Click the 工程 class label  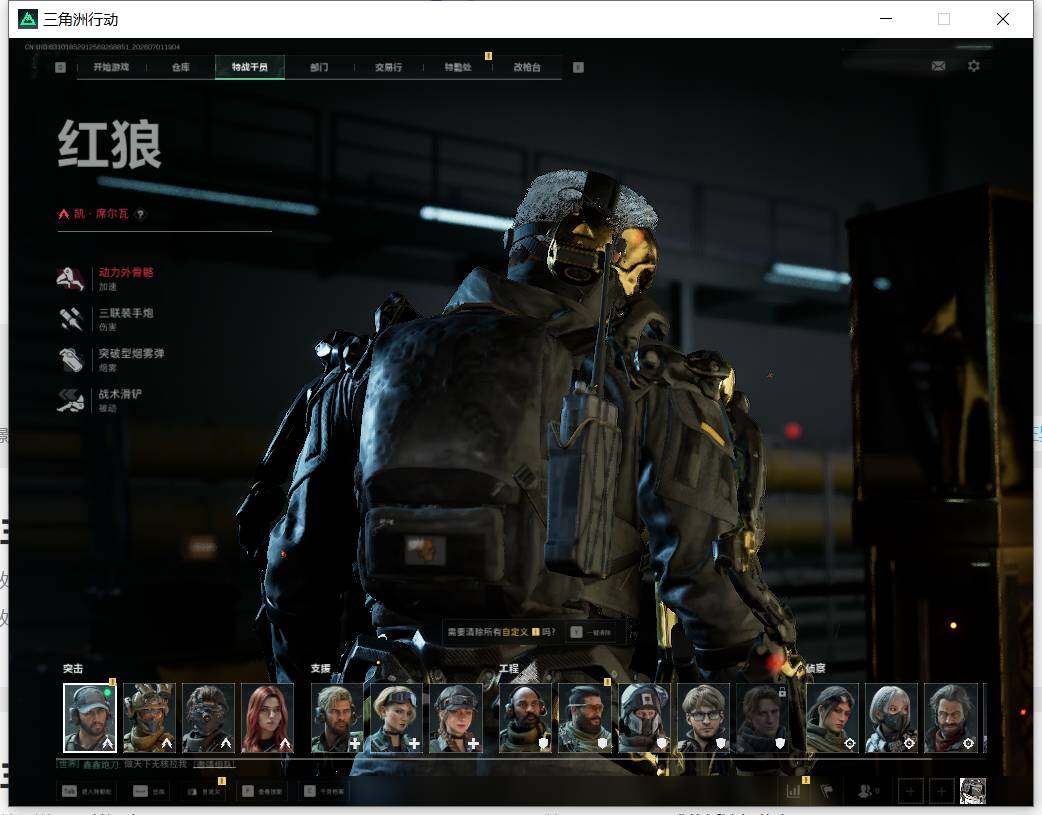509,669
